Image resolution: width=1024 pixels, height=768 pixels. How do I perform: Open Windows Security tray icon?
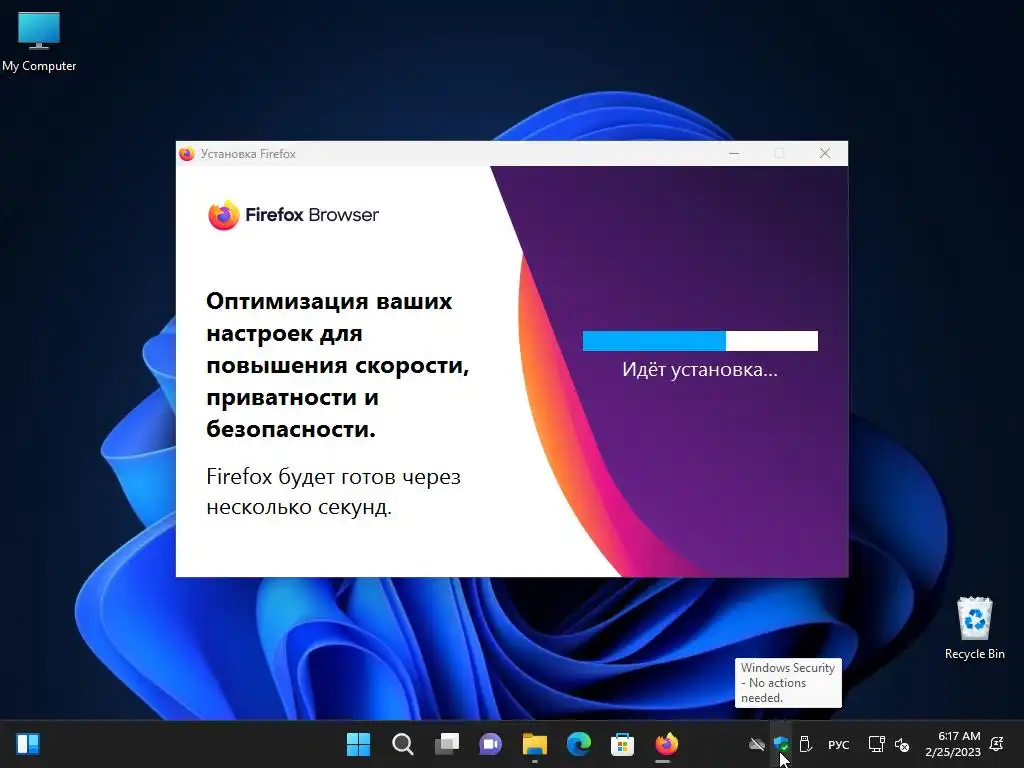pos(781,744)
